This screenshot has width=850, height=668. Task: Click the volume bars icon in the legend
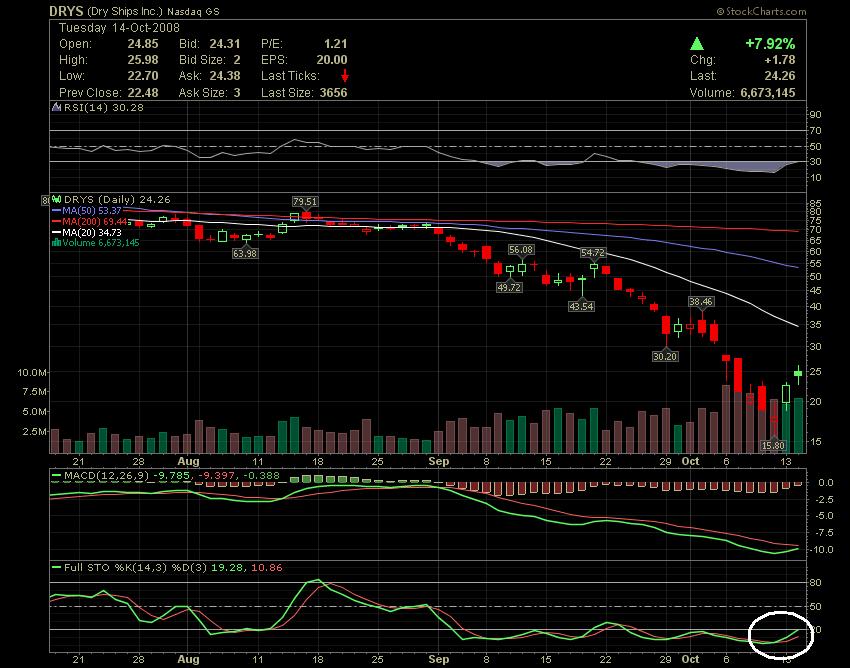(x=56, y=243)
